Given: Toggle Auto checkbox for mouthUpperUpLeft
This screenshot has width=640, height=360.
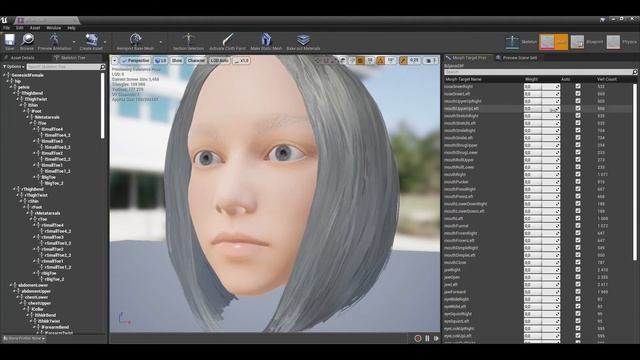Looking at the screenshot, I should click(578, 109).
